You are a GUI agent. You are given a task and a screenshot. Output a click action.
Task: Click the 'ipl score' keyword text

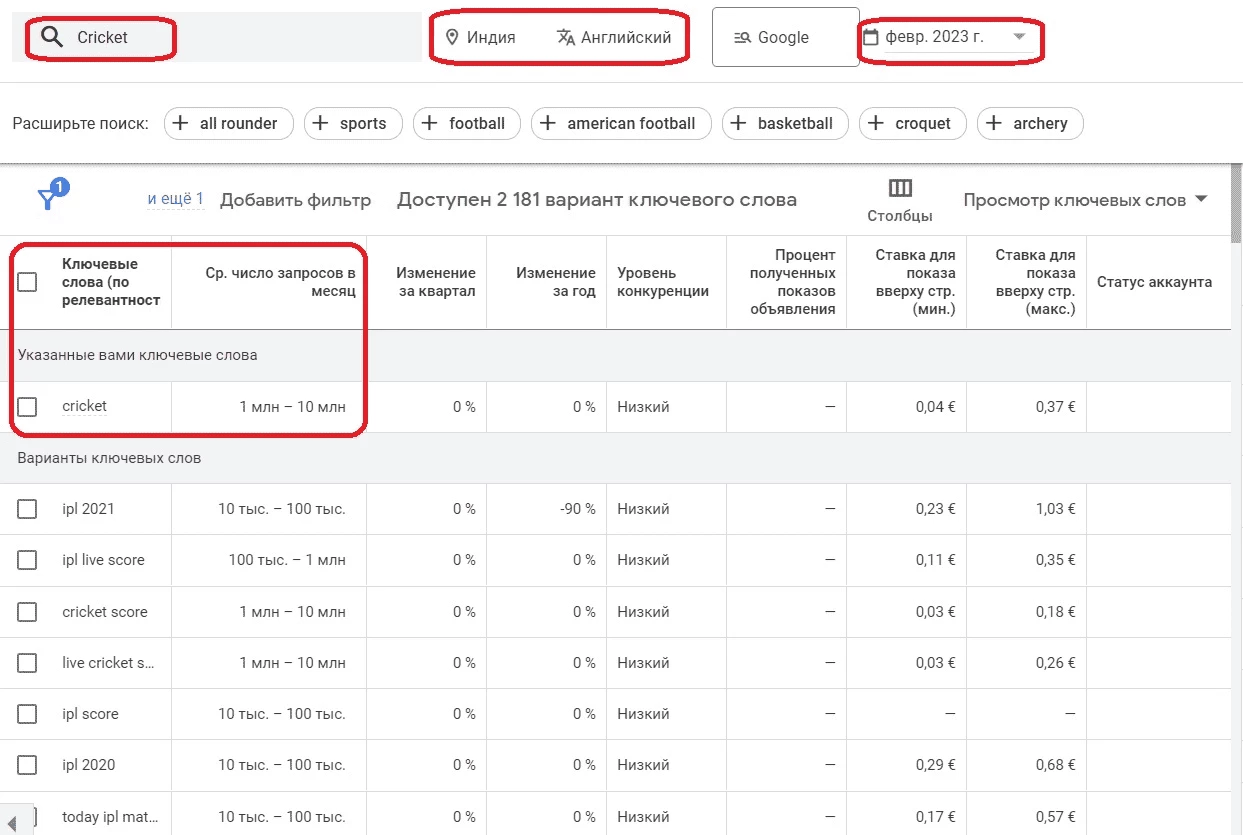tap(90, 714)
